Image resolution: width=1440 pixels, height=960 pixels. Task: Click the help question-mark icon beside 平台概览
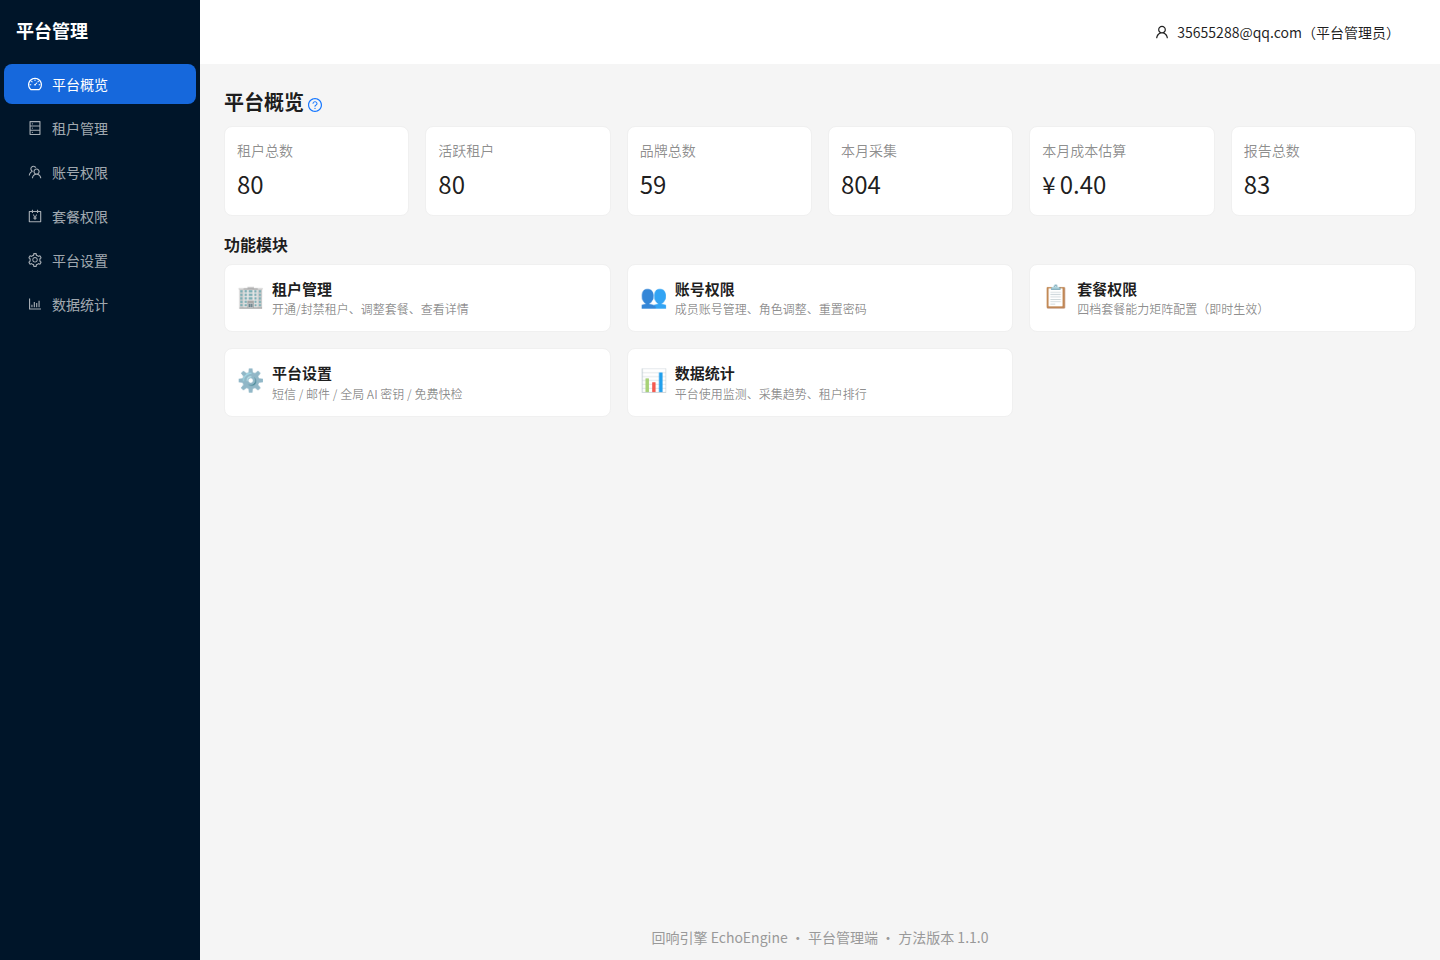315,105
